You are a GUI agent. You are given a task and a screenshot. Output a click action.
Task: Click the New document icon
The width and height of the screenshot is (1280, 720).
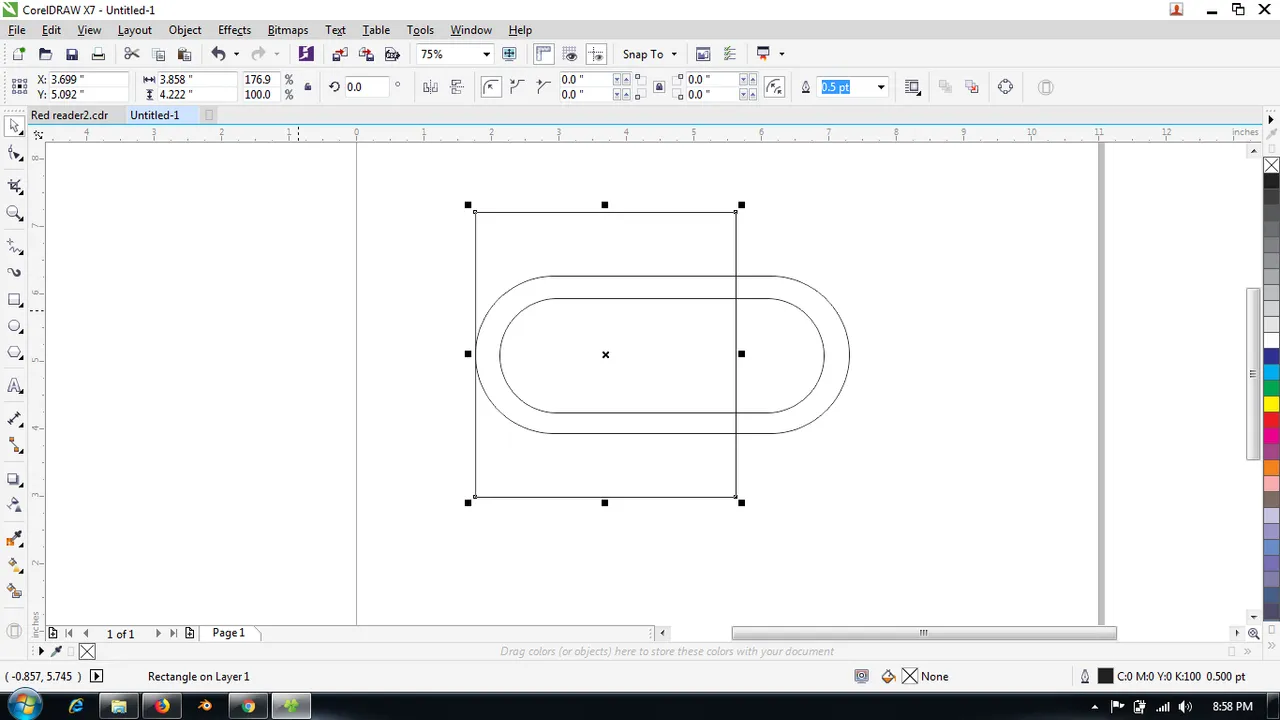coord(18,54)
